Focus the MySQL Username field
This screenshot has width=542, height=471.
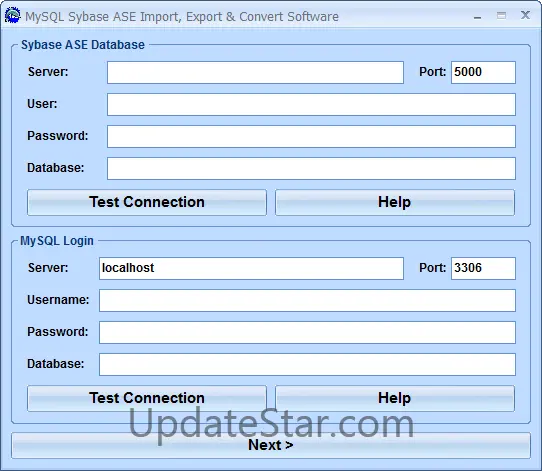tap(307, 300)
